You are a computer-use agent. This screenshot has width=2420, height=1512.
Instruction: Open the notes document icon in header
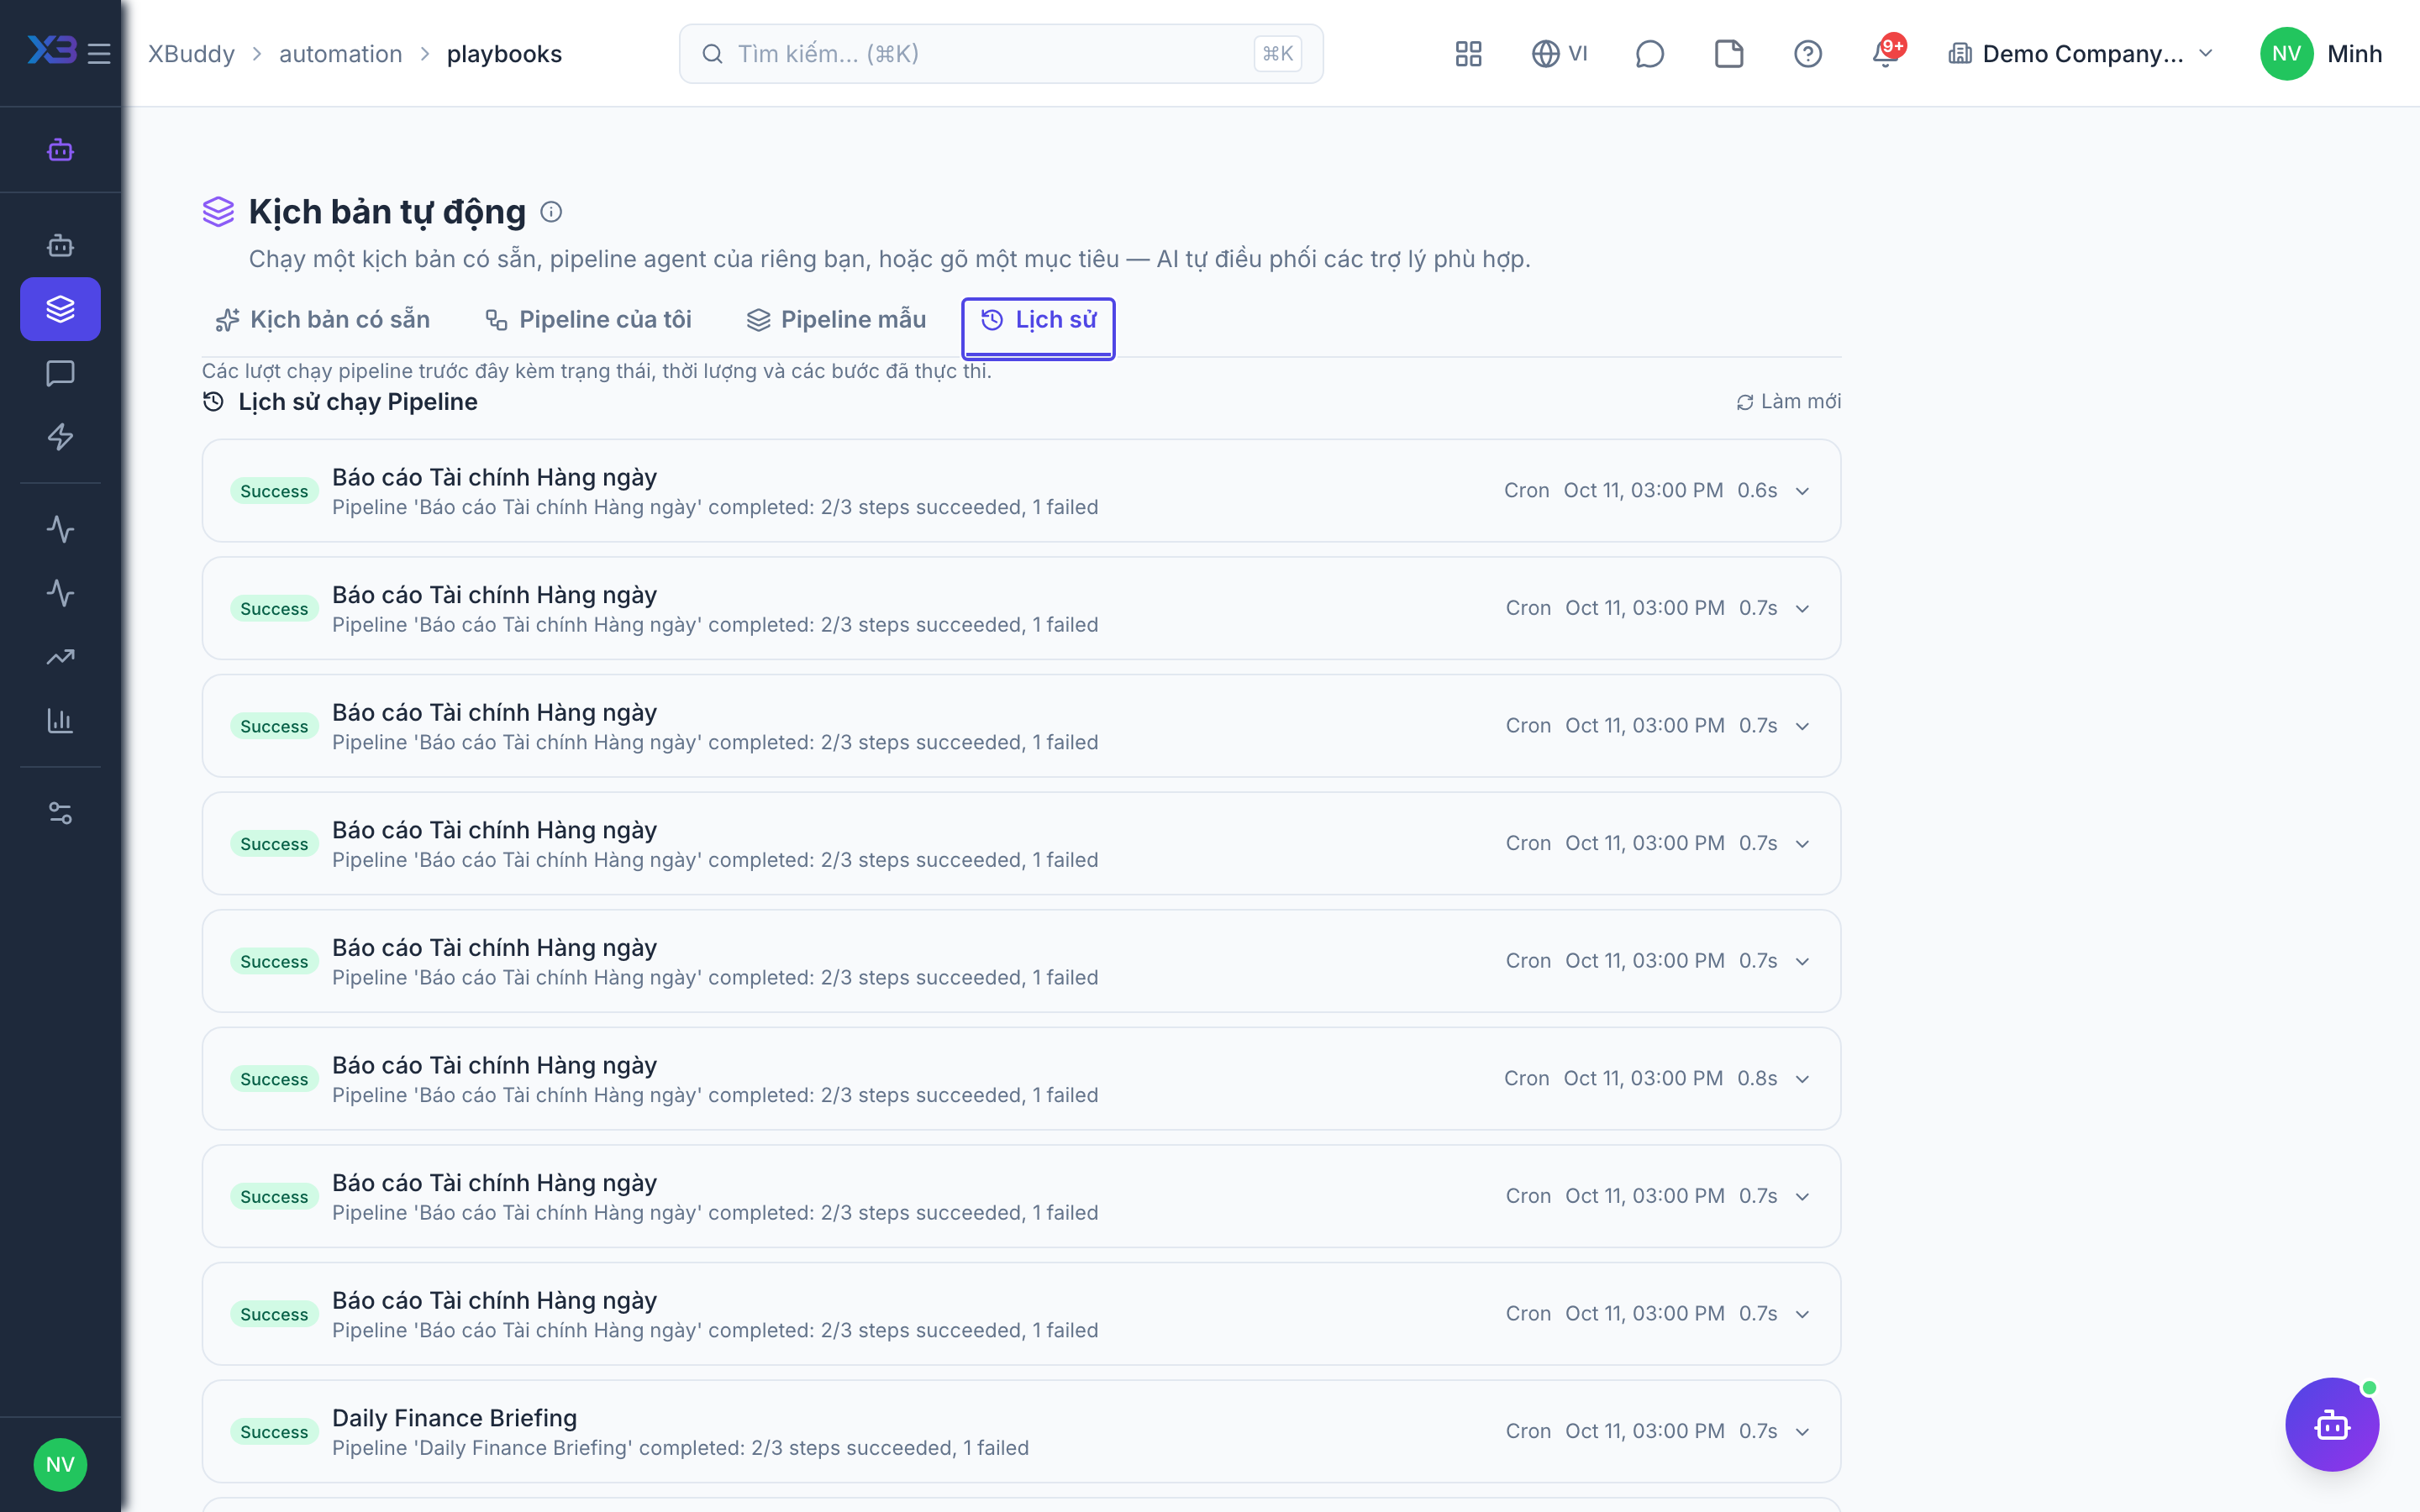coord(1729,54)
